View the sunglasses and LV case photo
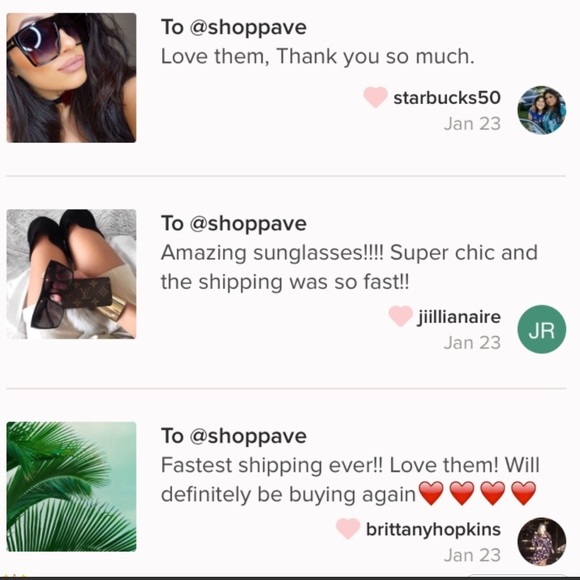The height and width of the screenshot is (580, 580). coord(71,274)
